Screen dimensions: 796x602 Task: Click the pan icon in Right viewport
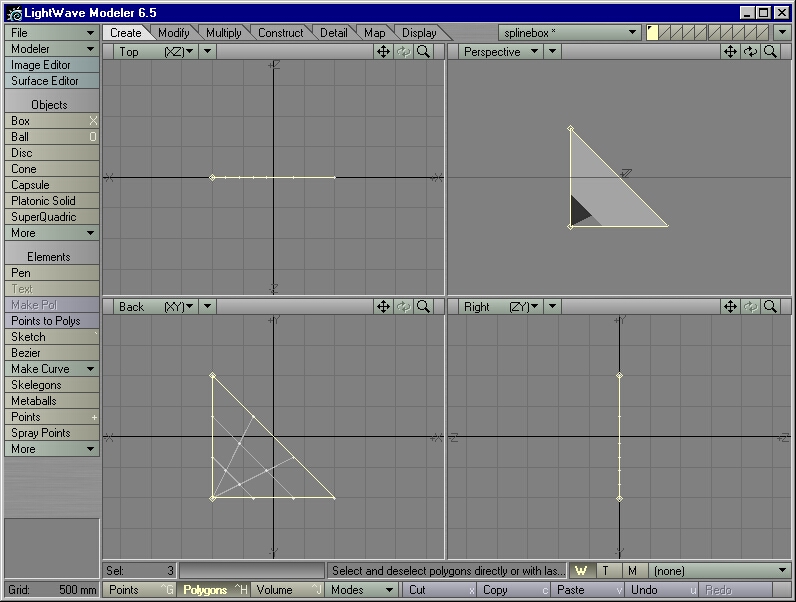click(730, 307)
